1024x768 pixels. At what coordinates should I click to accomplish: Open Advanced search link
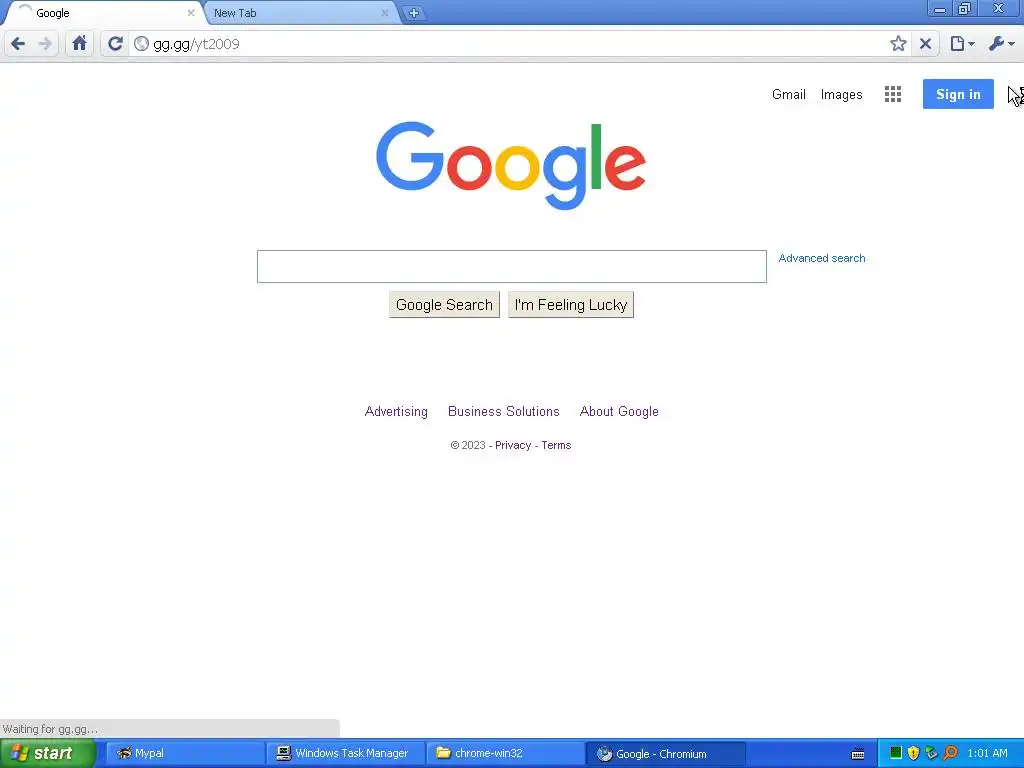822,258
